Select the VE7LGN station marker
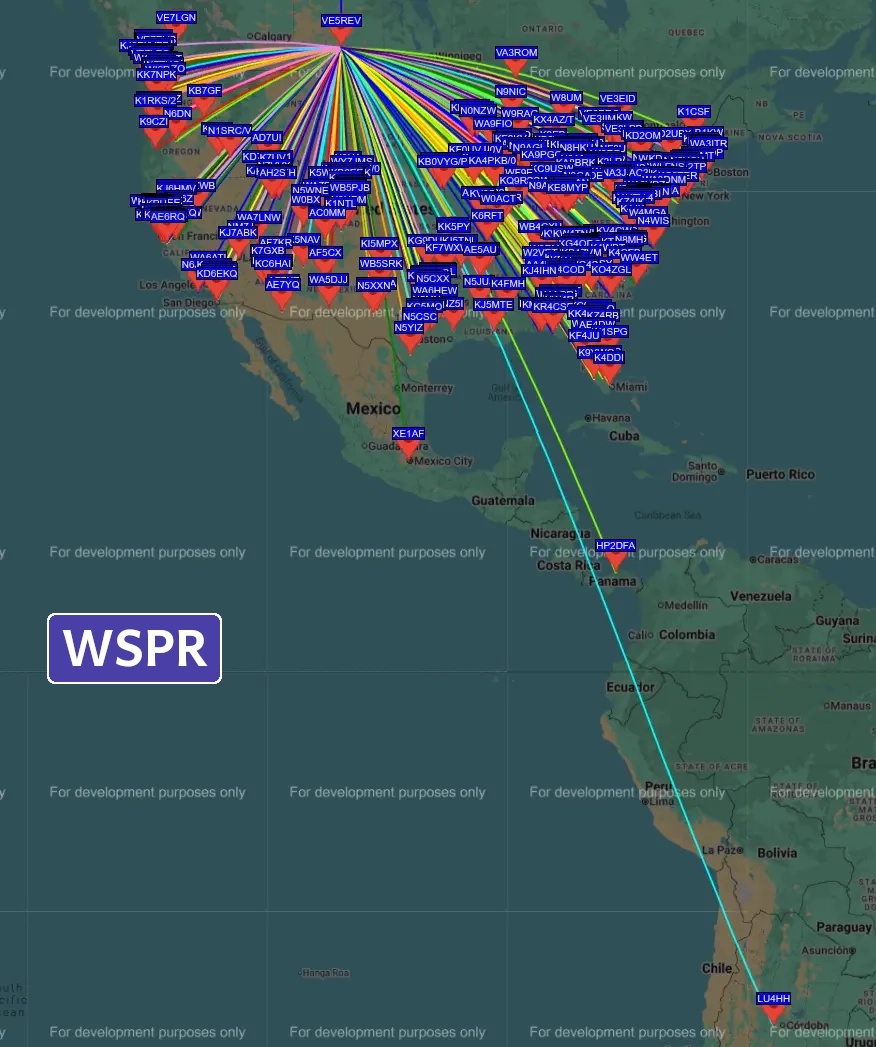 coord(177,32)
